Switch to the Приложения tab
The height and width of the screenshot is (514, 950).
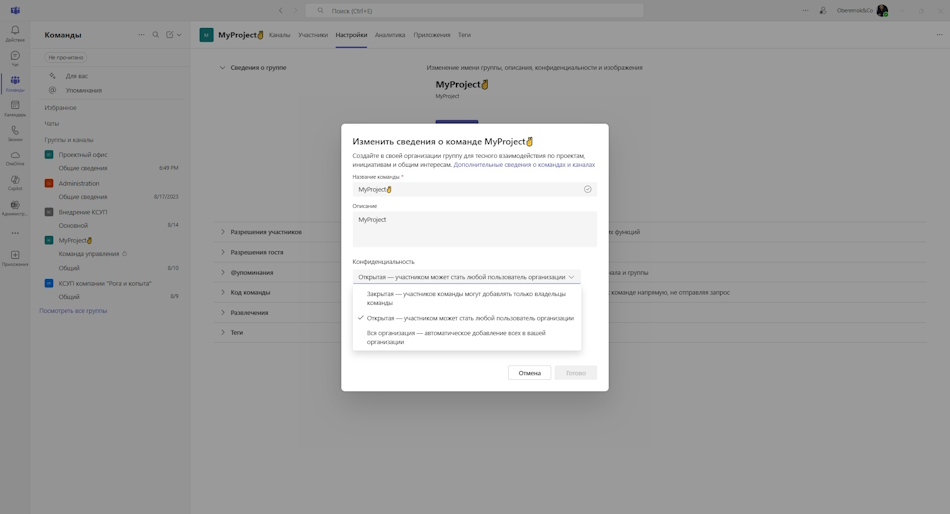point(431,35)
